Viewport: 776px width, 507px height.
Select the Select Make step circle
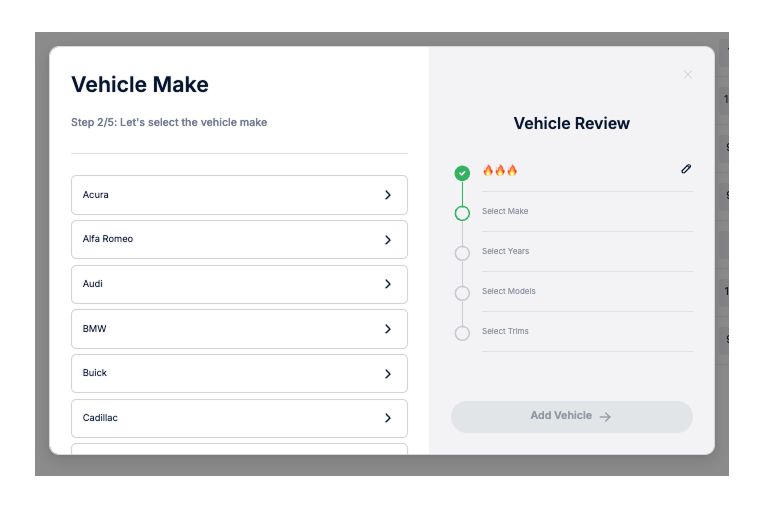coord(462,213)
